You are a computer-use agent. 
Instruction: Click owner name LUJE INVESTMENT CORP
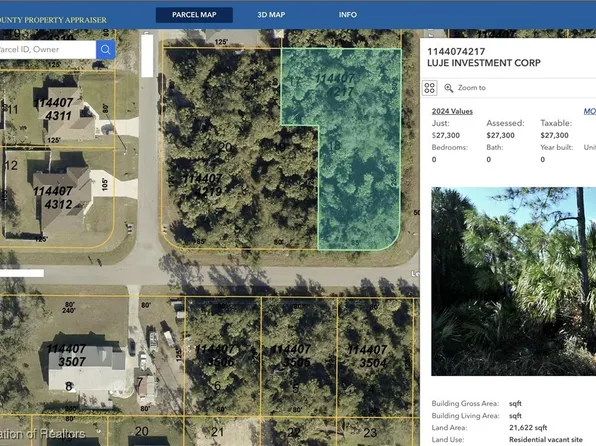tap(484, 63)
